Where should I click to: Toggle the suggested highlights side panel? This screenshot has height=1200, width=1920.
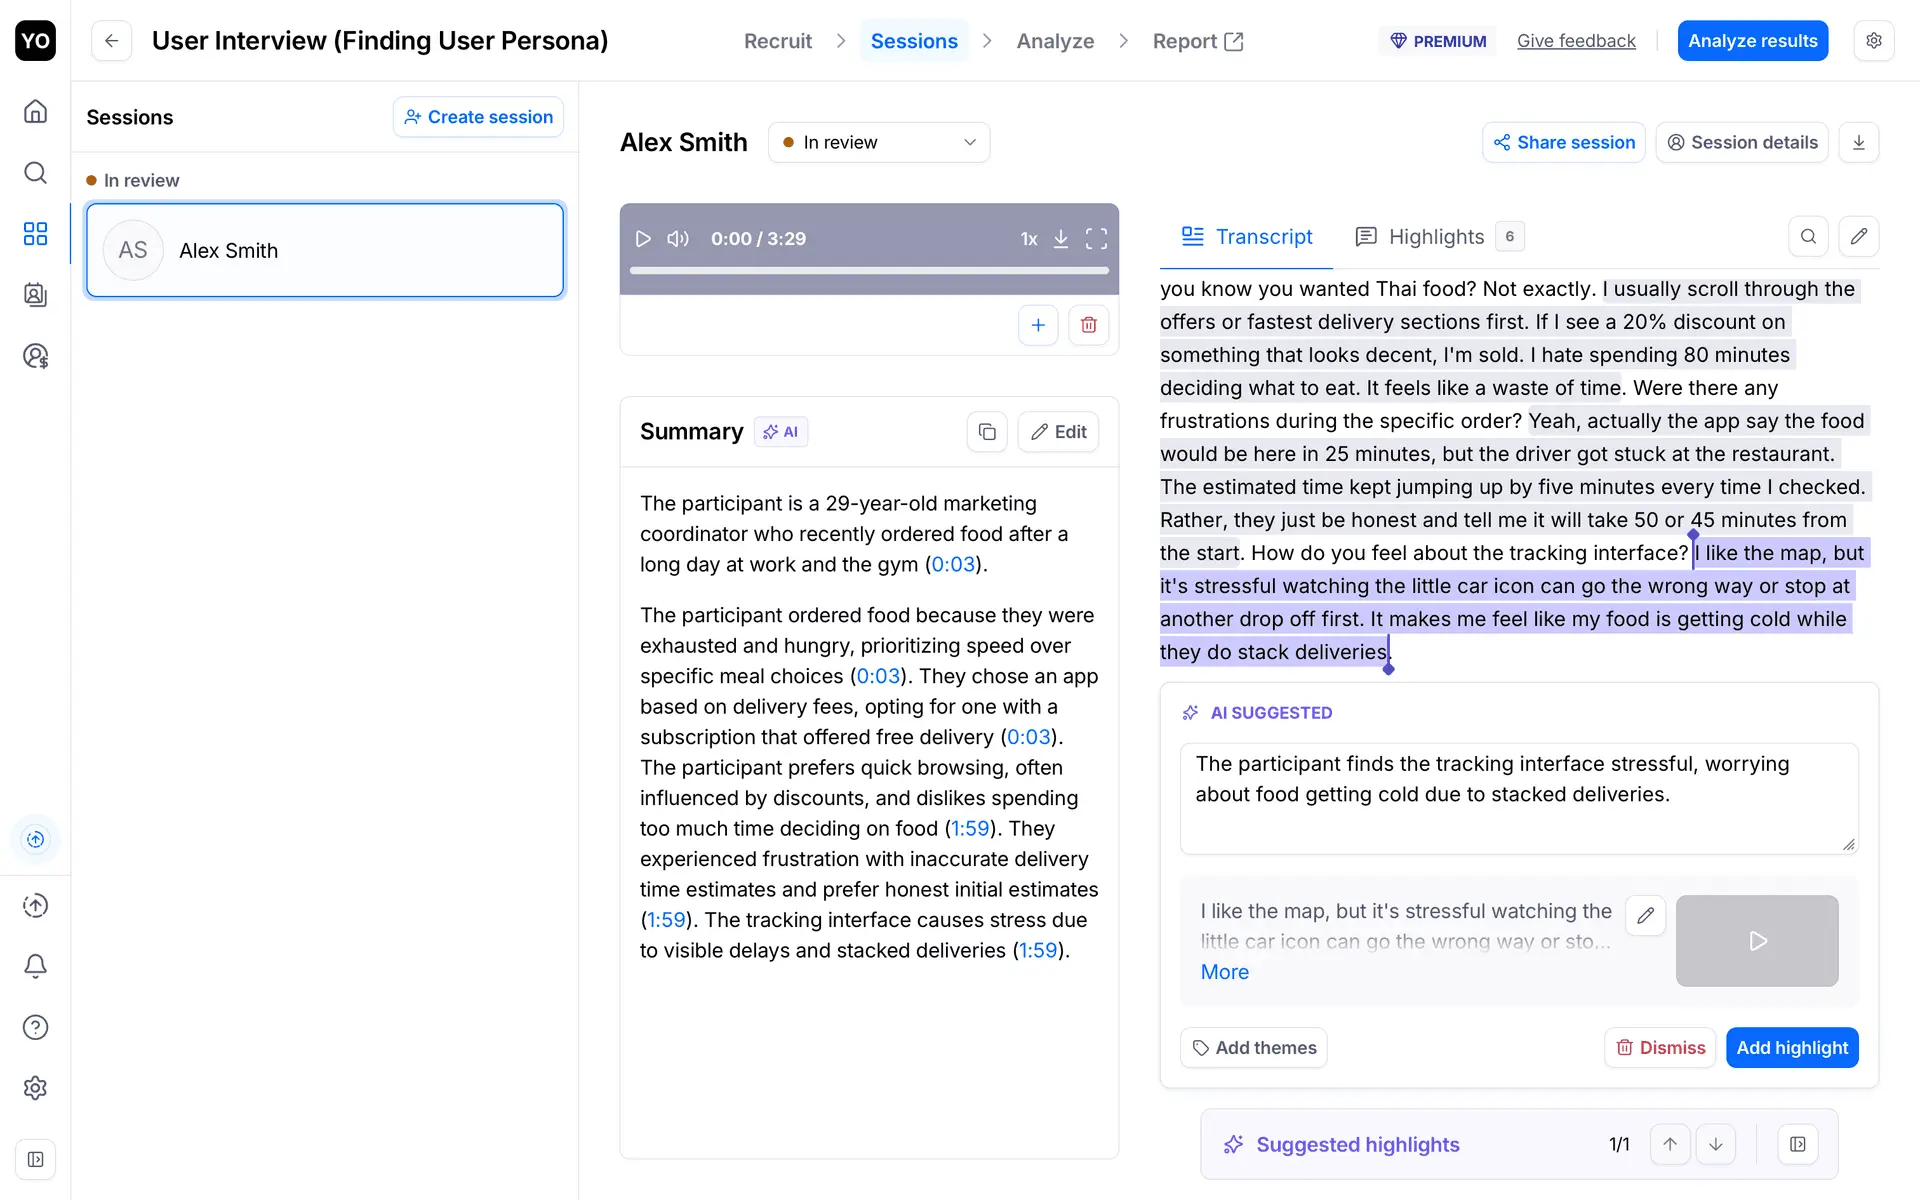[1797, 1144]
